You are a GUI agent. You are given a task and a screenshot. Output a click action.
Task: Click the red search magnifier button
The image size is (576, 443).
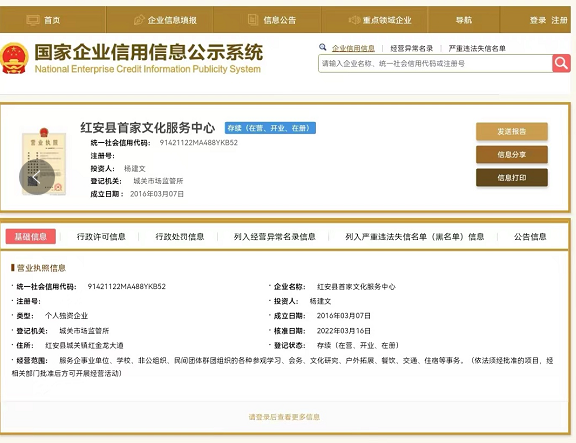561,63
